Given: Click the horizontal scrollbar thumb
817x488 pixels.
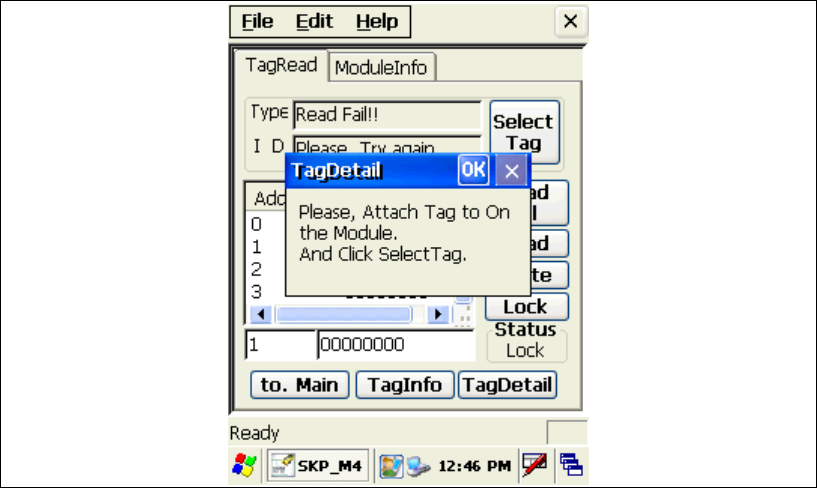Looking at the screenshot, I should (343, 314).
